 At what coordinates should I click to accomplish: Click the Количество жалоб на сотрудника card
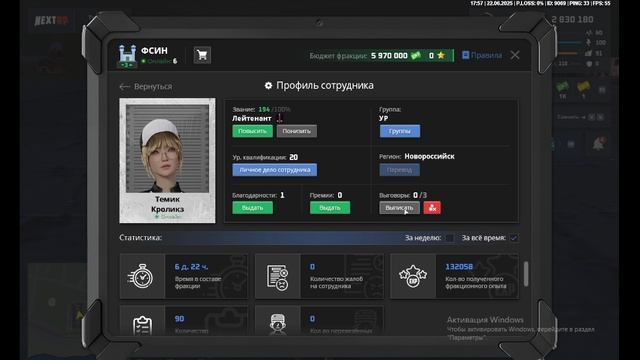click(319, 276)
